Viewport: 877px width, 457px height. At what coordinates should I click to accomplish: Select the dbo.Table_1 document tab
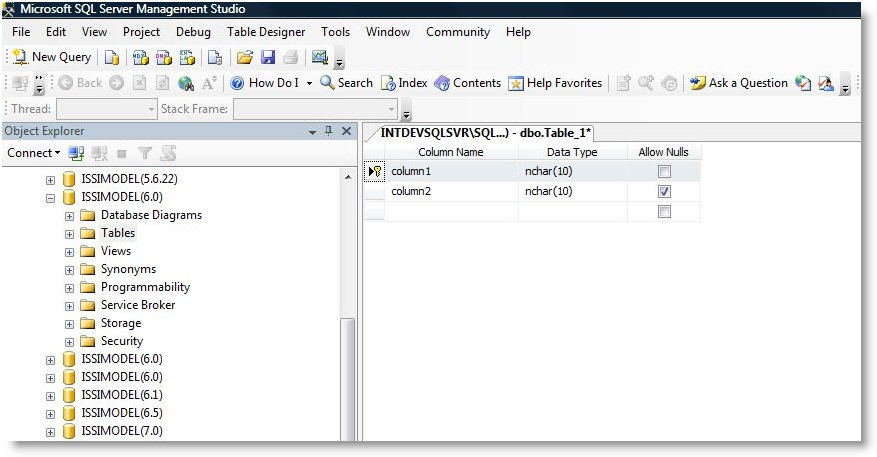point(486,133)
